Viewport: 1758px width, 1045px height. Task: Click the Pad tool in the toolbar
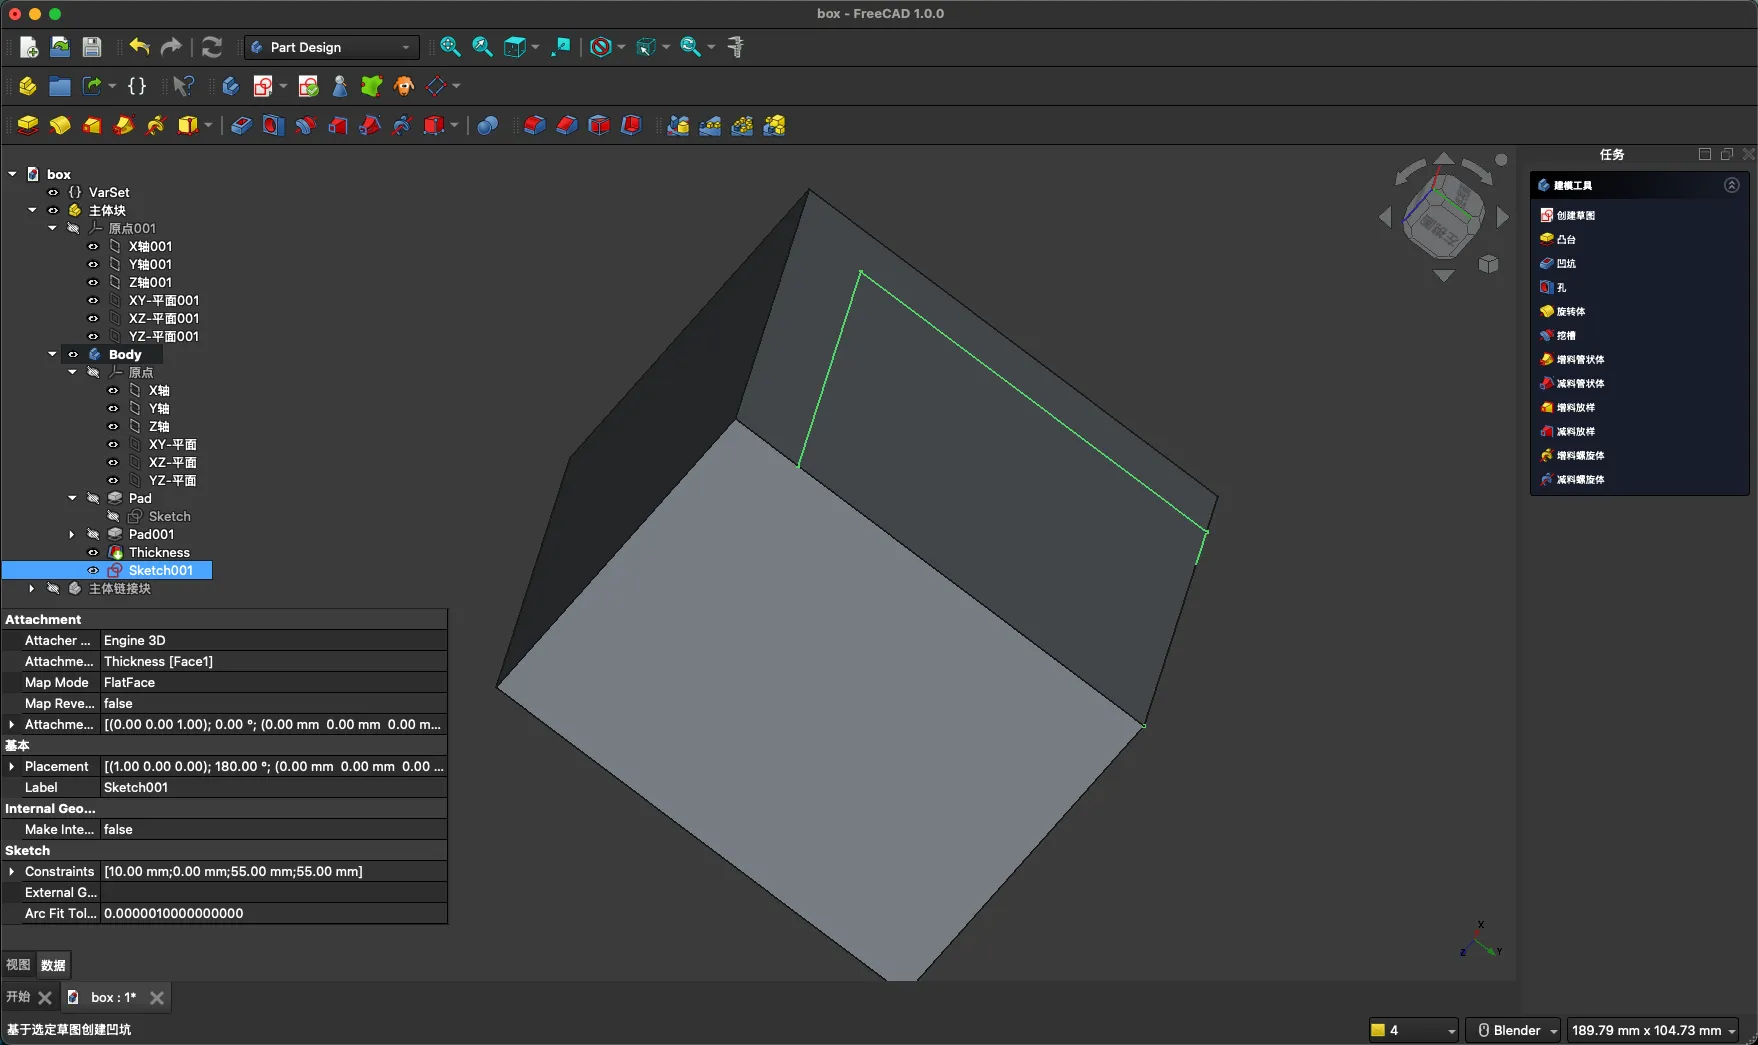pyautogui.click(x=28, y=125)
